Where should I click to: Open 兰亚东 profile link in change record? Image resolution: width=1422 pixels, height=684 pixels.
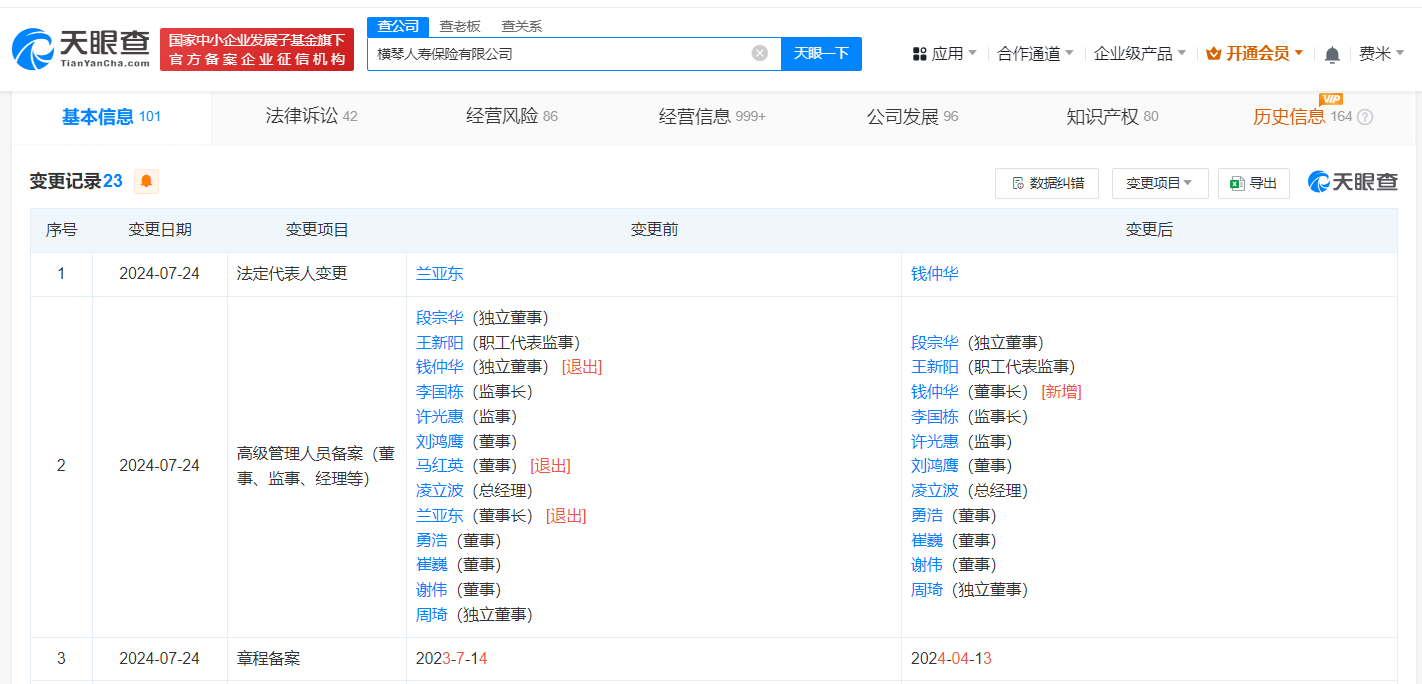click(x=439, y=272)
